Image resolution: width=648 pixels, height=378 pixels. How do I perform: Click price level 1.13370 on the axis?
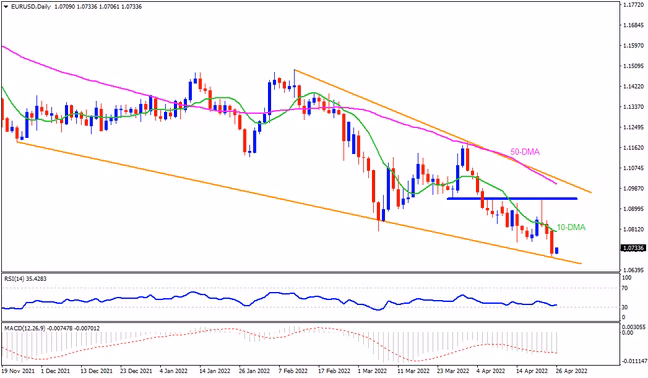tap(634, 107)
